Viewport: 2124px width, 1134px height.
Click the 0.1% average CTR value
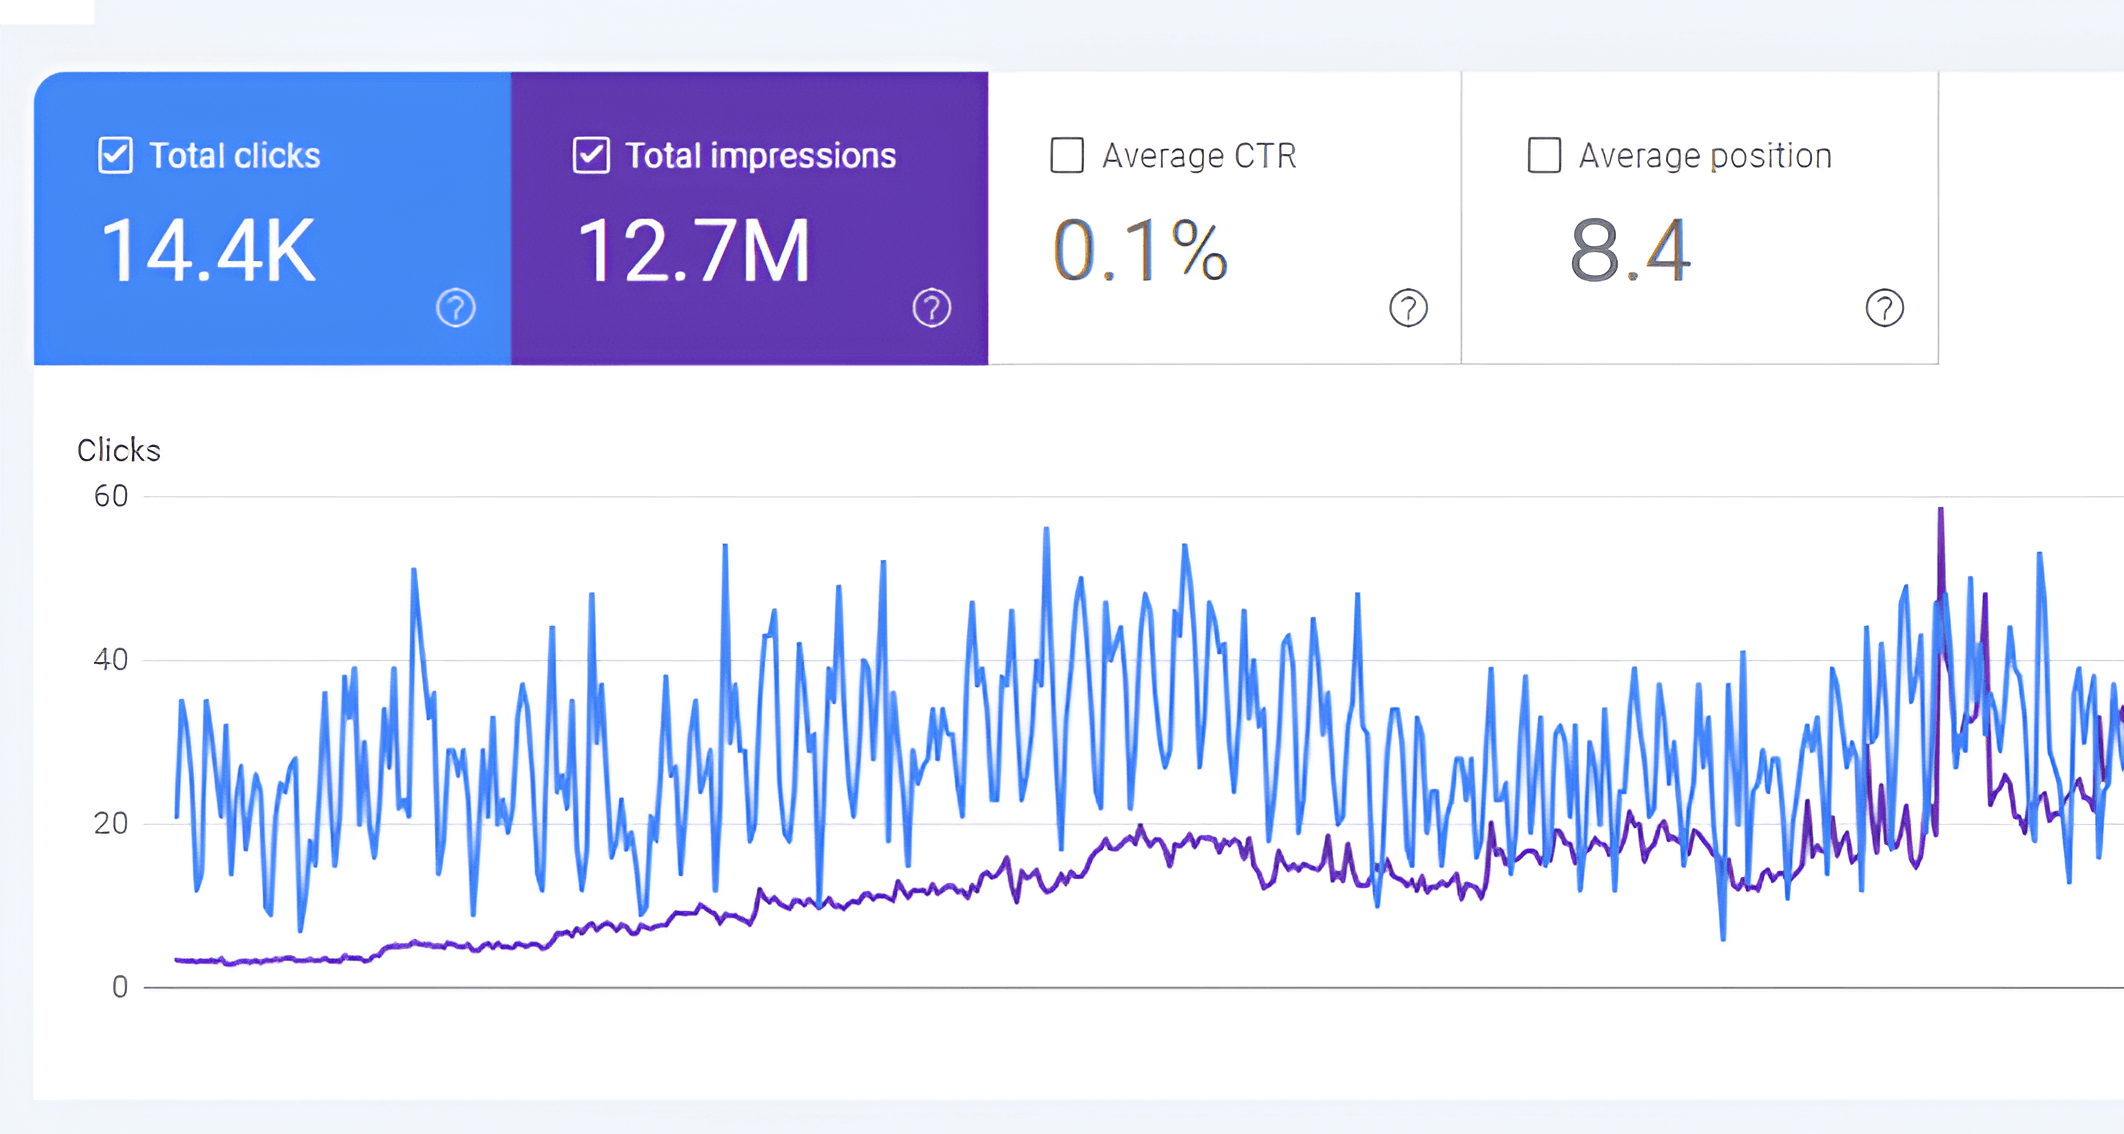(1140, 252)
